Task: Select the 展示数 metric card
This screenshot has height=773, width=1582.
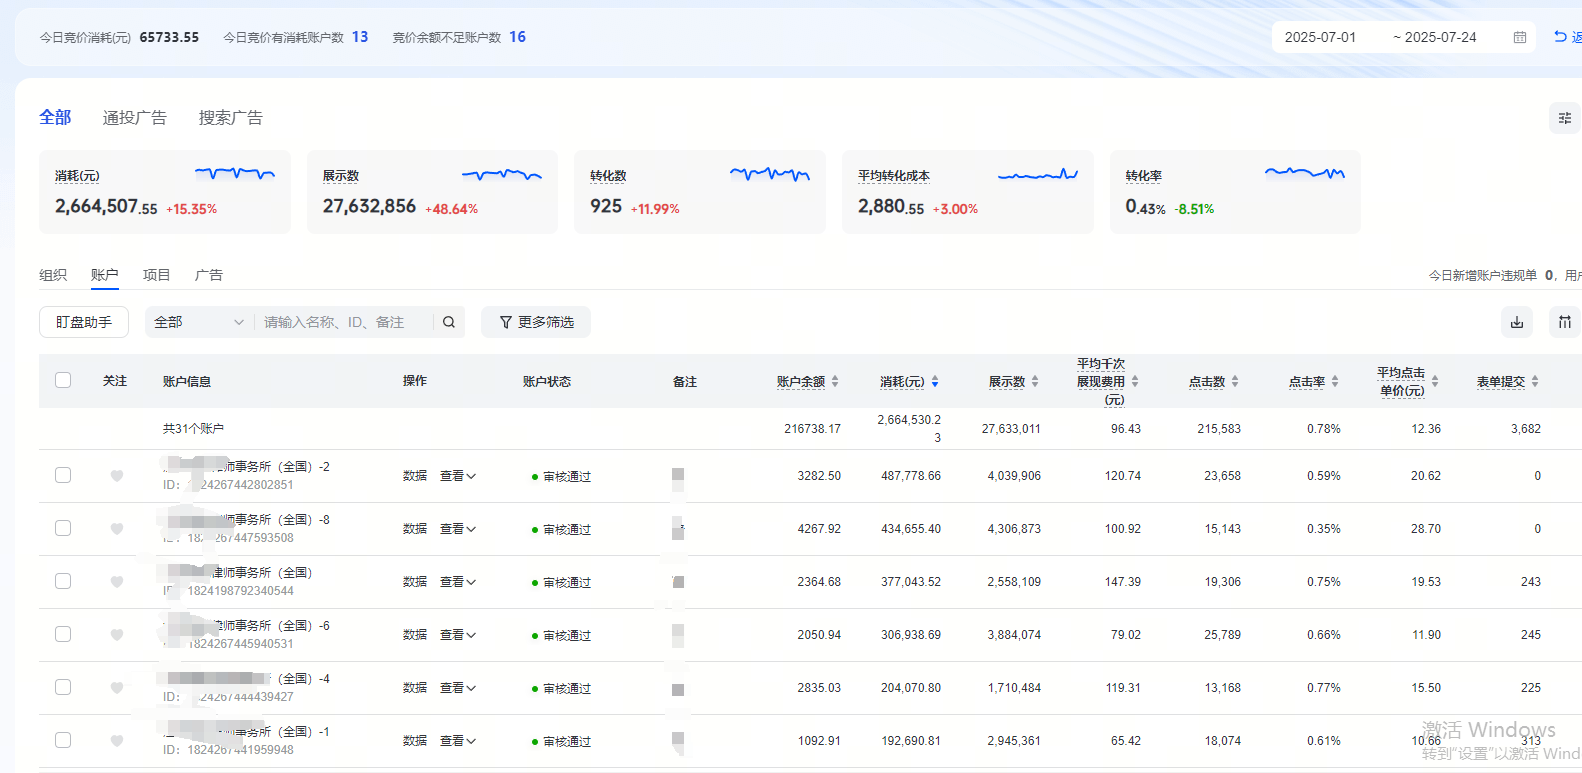Action: point(432,192)
